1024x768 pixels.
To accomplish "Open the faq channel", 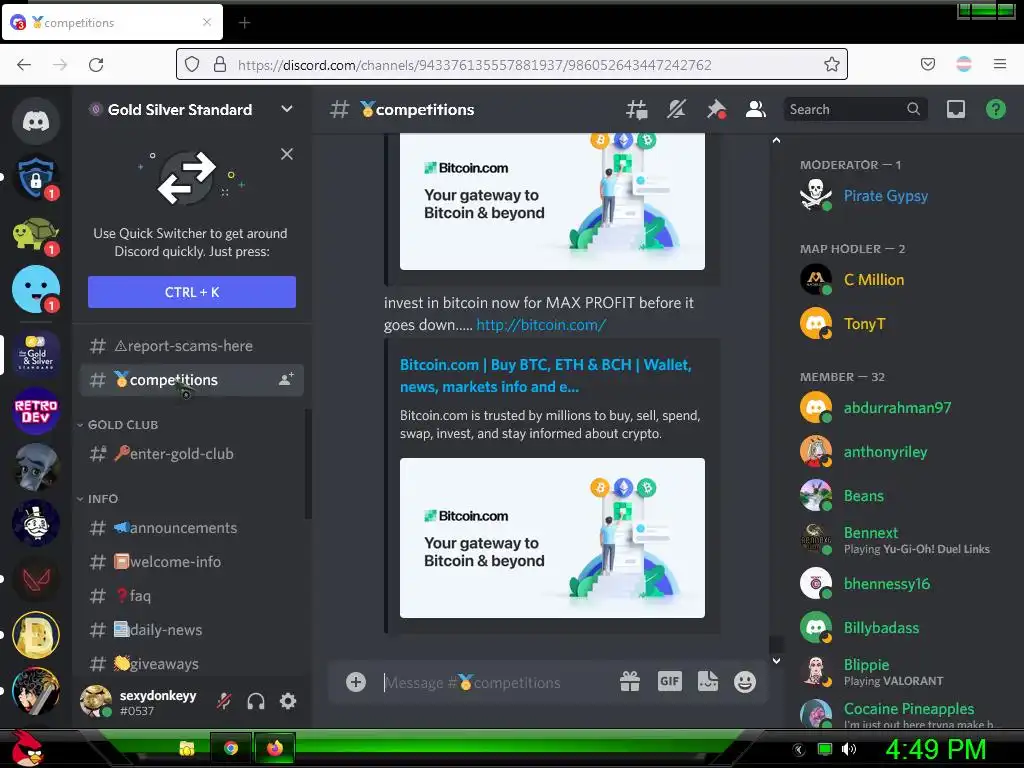I will (x=191, y=596).
